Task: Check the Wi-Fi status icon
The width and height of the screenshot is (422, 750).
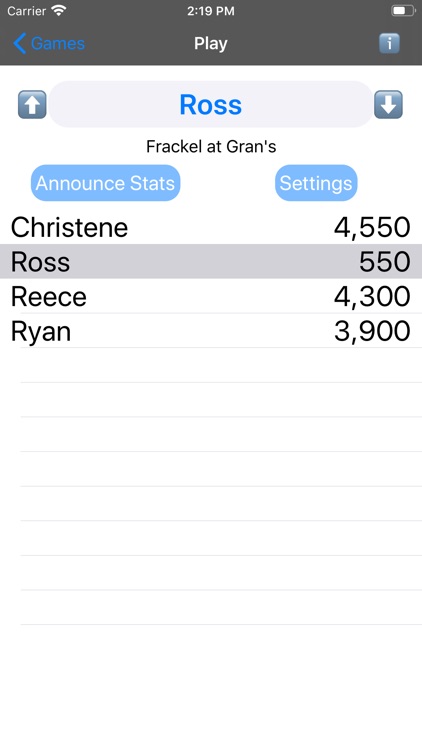Action: [x=59, y=11]
